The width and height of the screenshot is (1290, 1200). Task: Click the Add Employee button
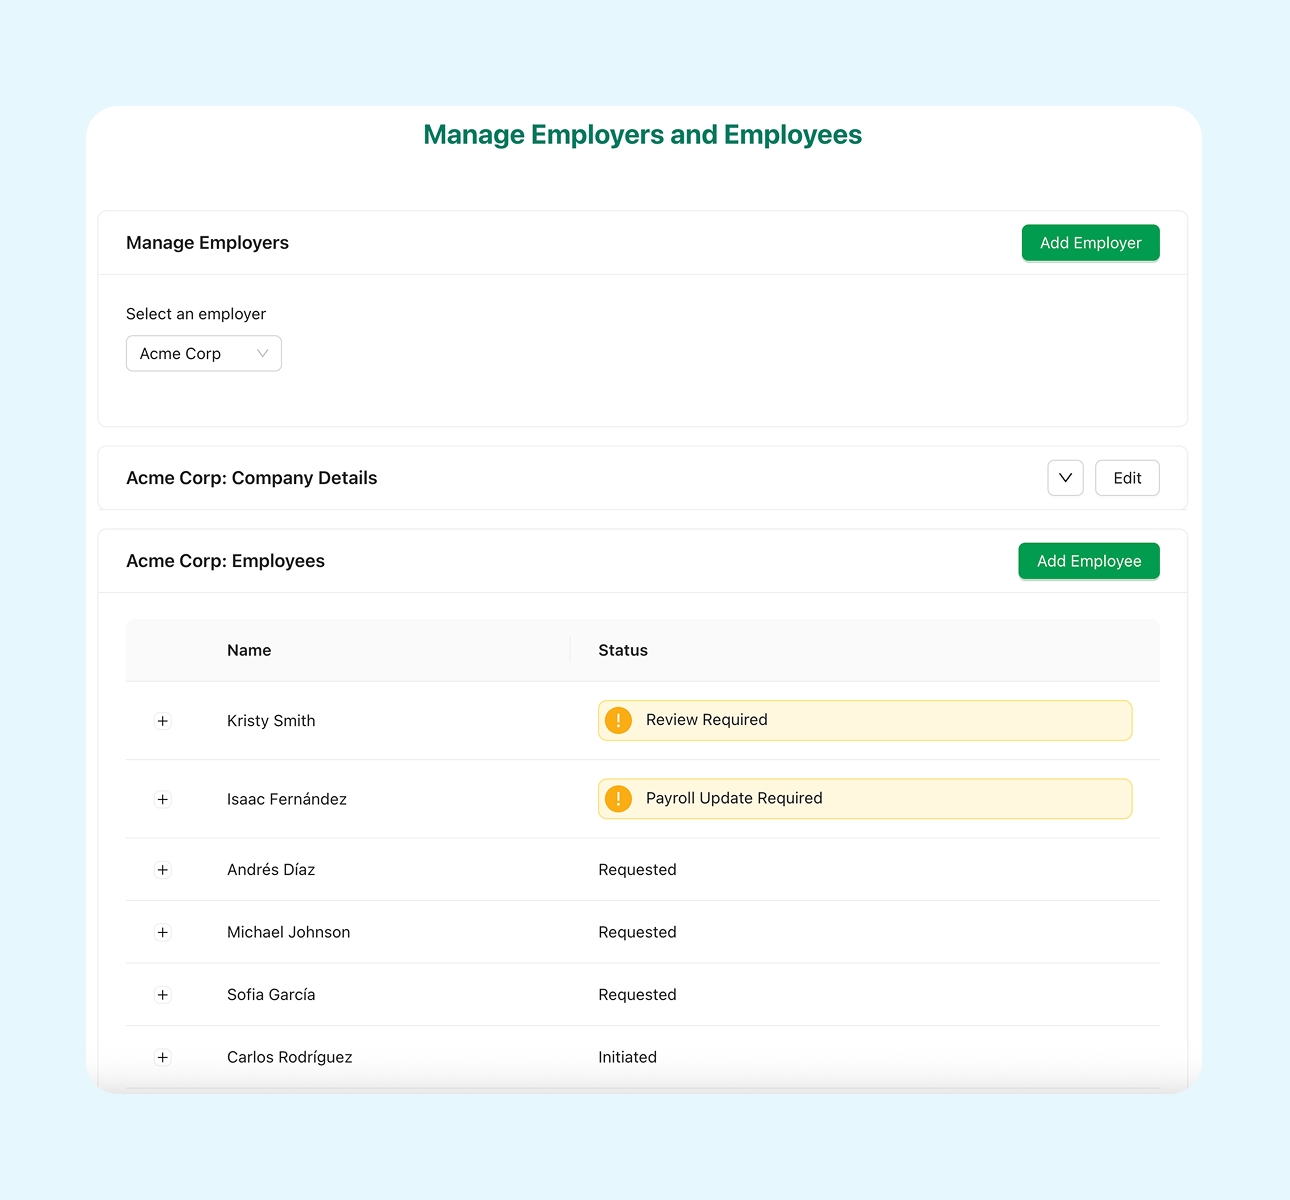[1088, 561]
